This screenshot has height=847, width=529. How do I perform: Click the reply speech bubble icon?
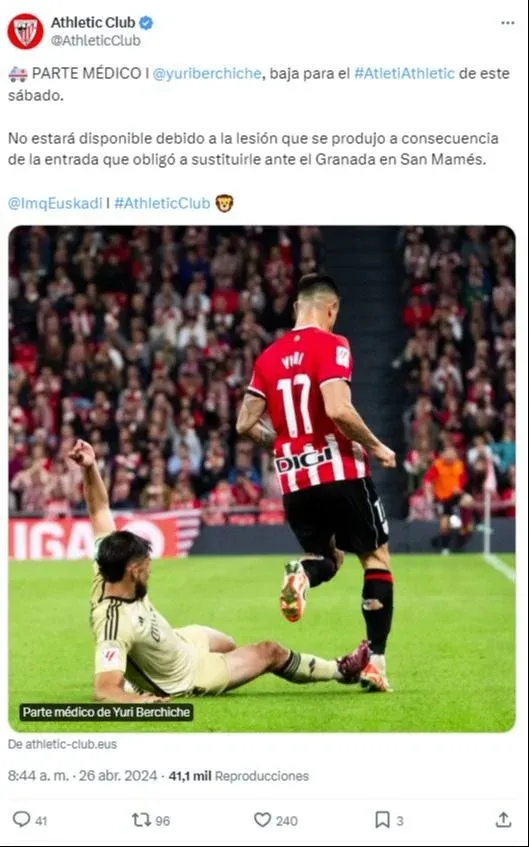click(x=21, y=819)
